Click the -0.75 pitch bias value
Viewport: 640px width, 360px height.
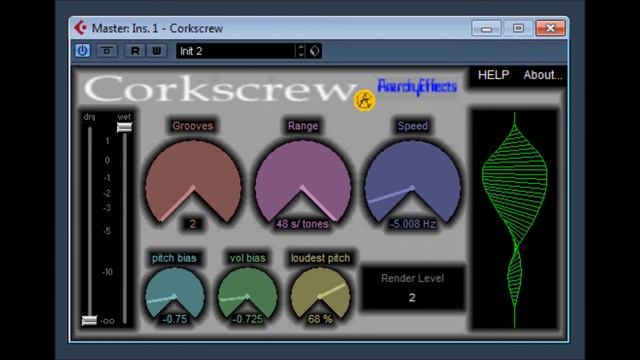pyautogui.click(x=174, y=319)
